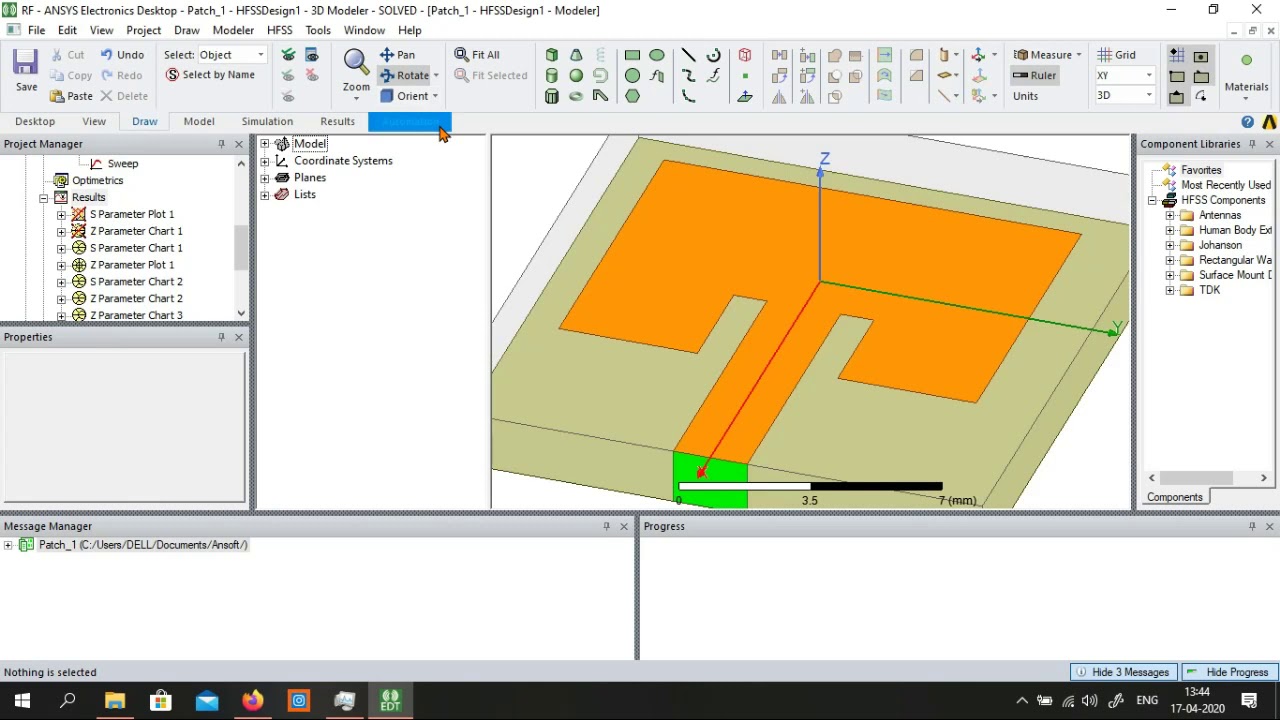This screenshot has height=720, width=1280.
Task: Open File Explorer from the taskbar
Action: pyautogui.click(x=115, y=701)
